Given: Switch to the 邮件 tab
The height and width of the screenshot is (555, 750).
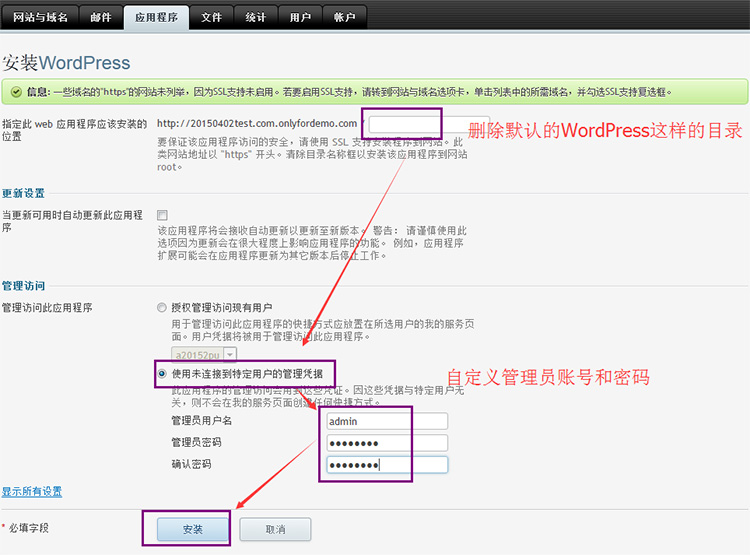Looking at the screenshot, I should (x=101, y=17).
